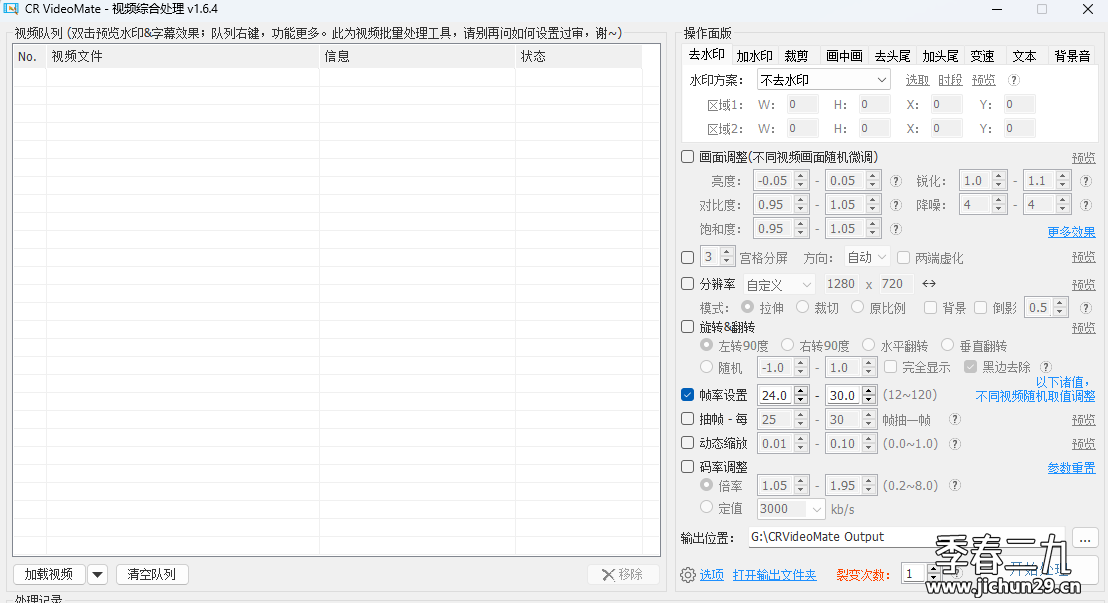1108x603 pixels.
Task: Click the 加载视频 button
Action: click(x=49, y=575)
